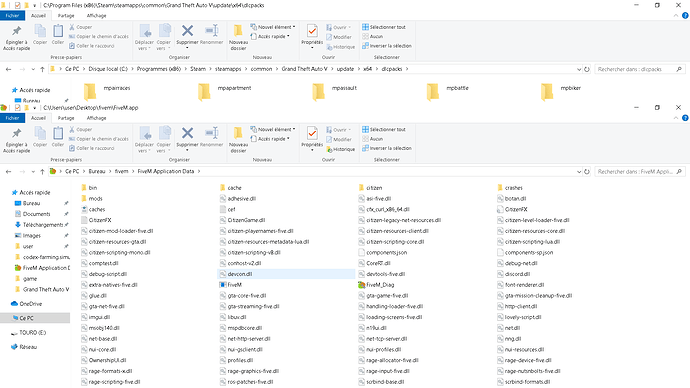The width and height of the screenshot is (690, 388).
Task: Click Couper in FiveM window ribbon
Action: click(81, 129)
